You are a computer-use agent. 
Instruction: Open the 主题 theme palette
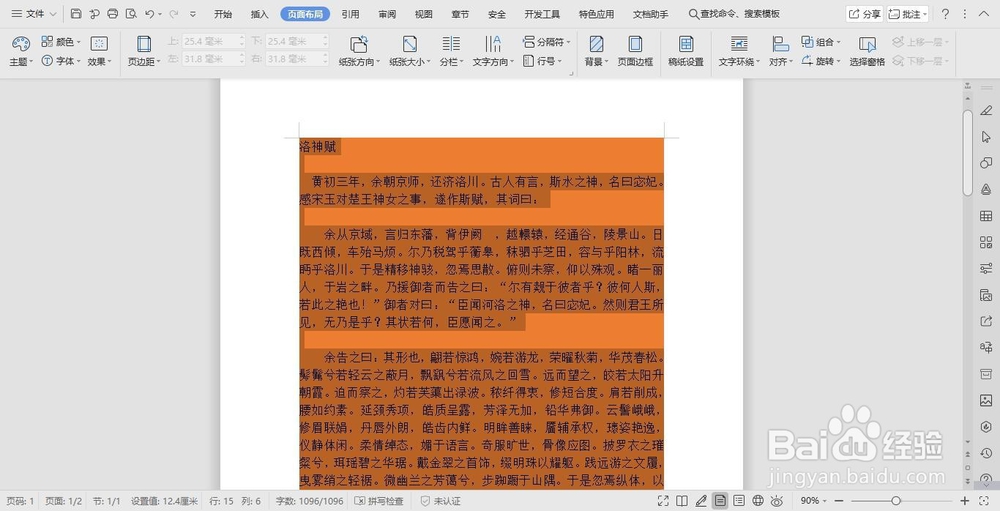20,51
